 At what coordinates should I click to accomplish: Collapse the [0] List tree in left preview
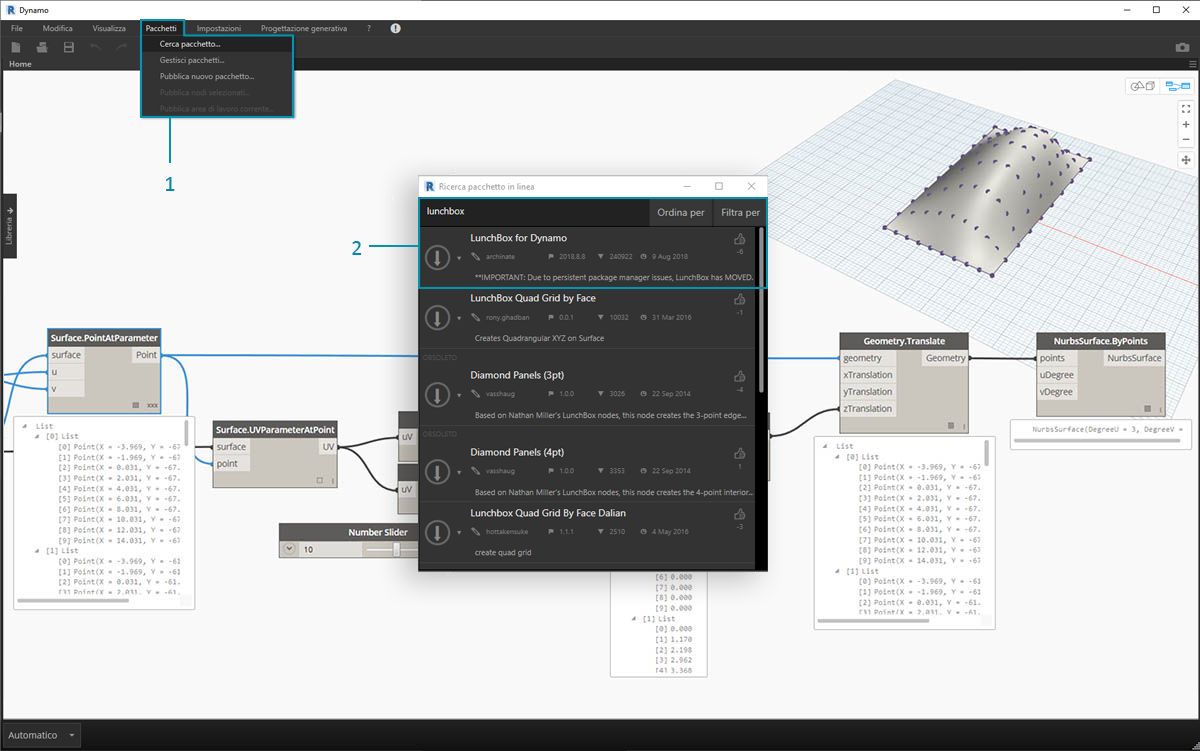[38, 436]
